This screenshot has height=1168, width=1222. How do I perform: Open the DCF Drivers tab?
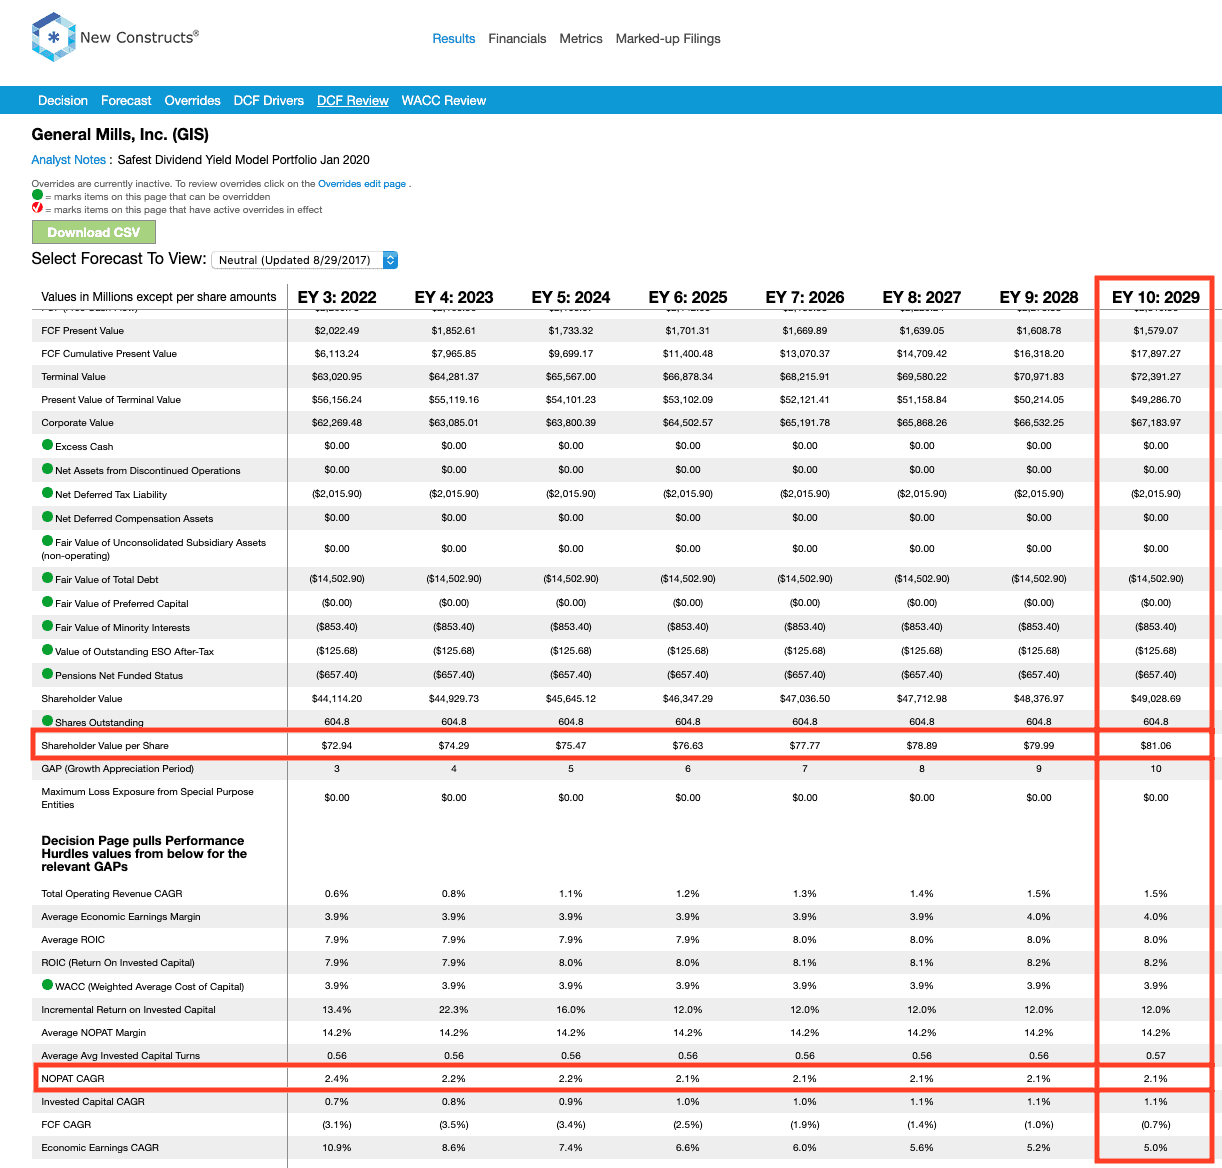(269, 101)
